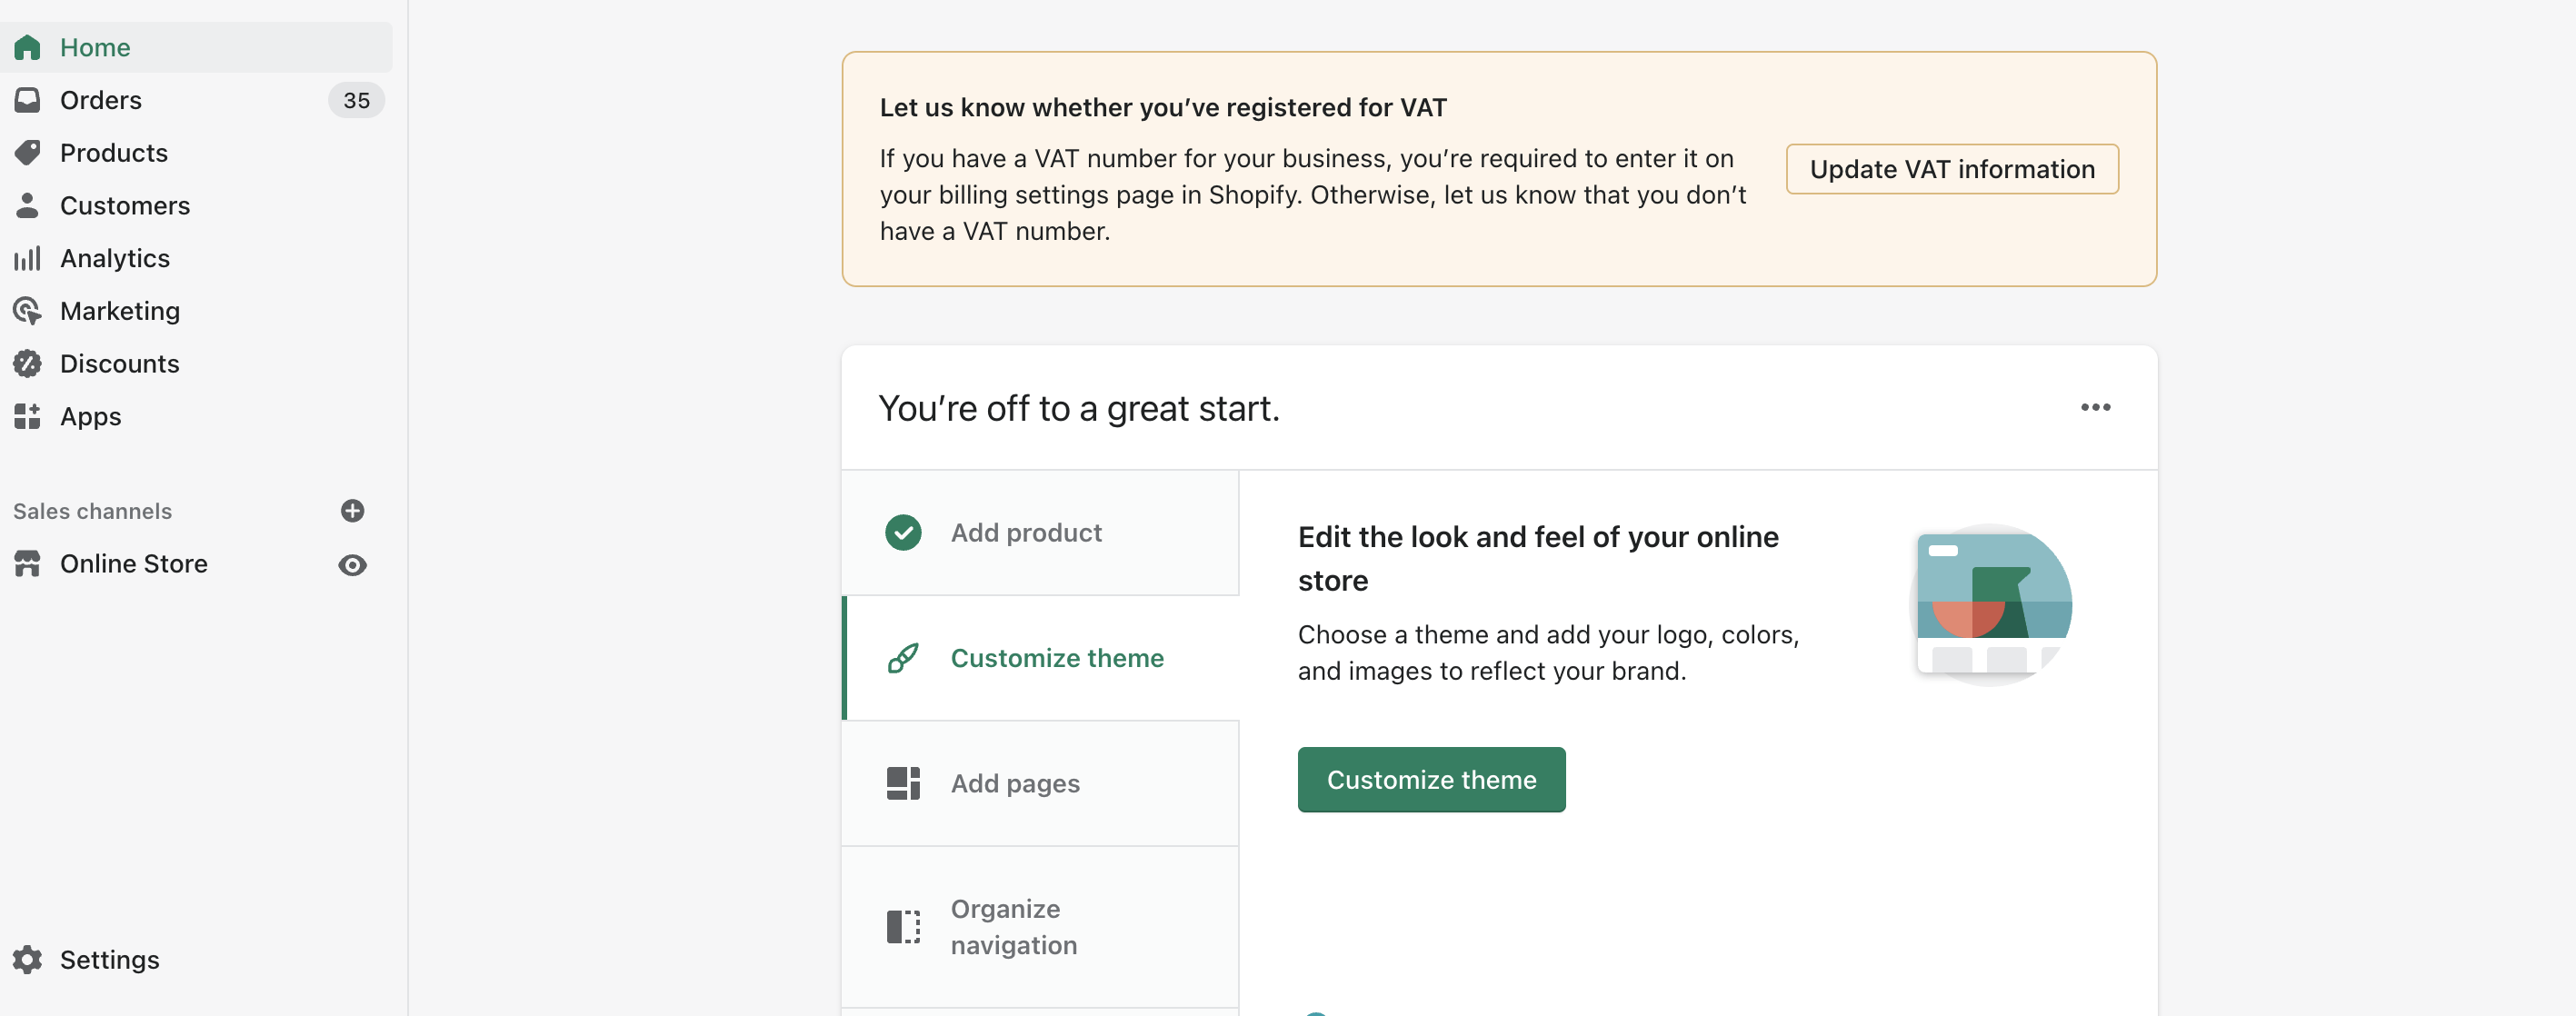Click the green Customize theme button
Image resolution: width=2576 pixels, height=1016 pixels.
coord(1431,779)
